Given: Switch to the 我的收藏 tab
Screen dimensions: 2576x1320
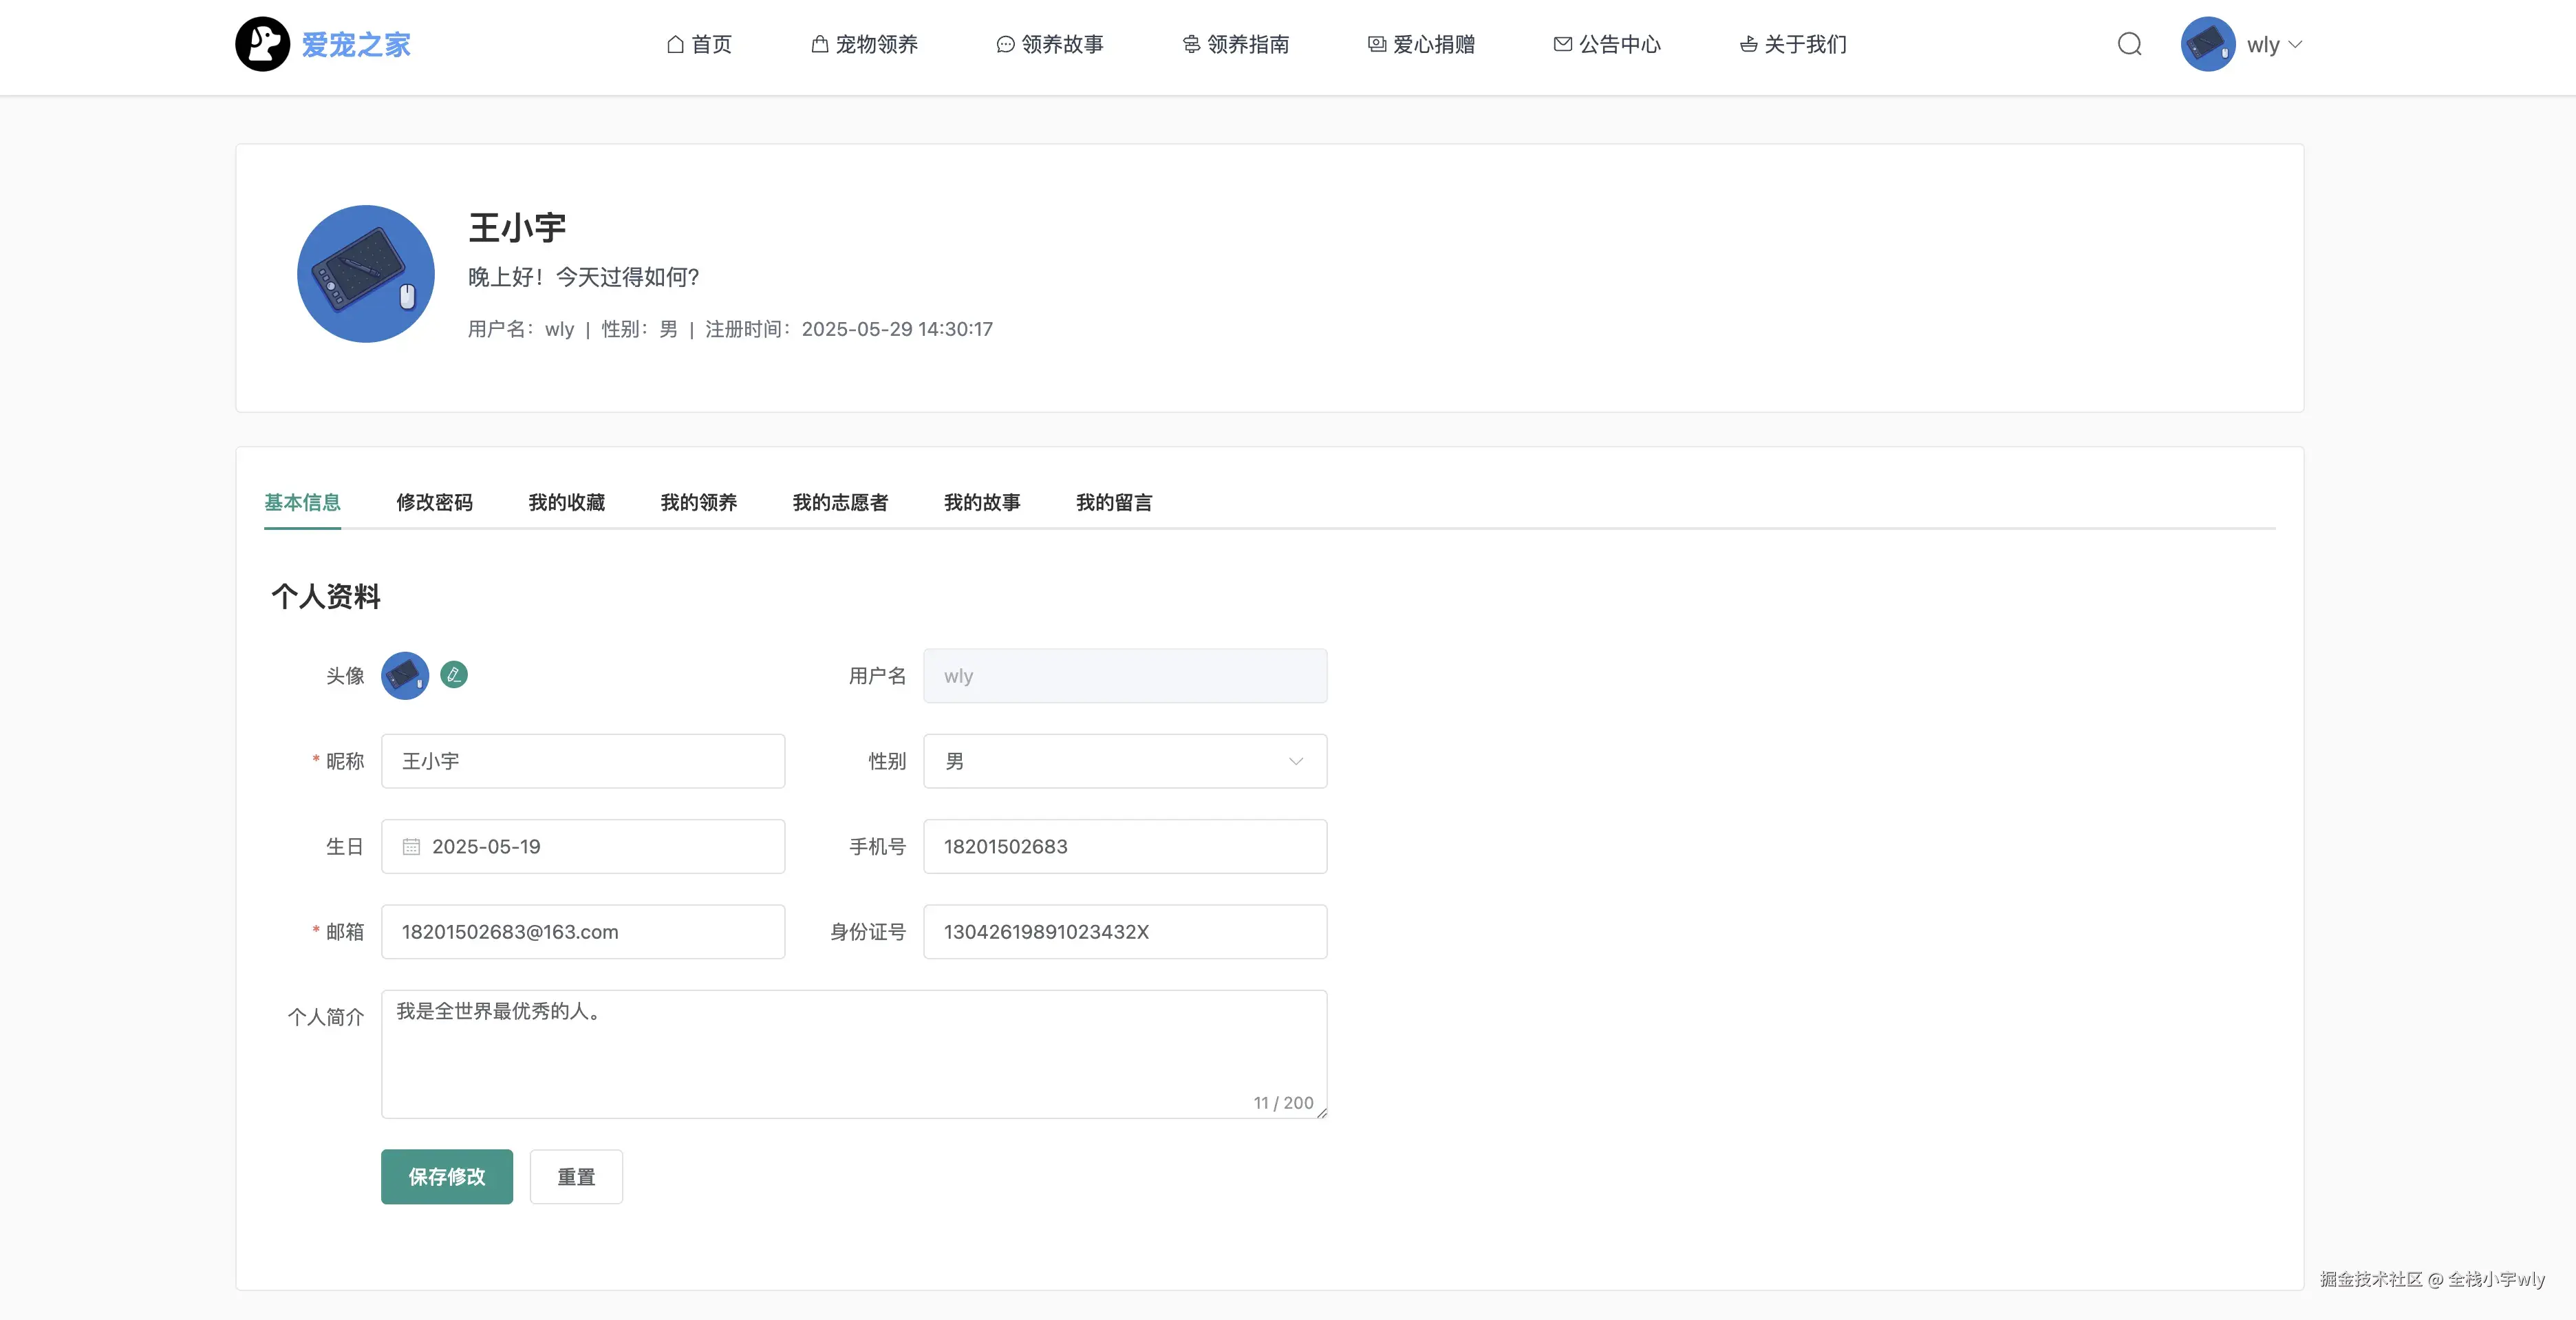Looking at the screenshot, I should (x=566, y=502).
